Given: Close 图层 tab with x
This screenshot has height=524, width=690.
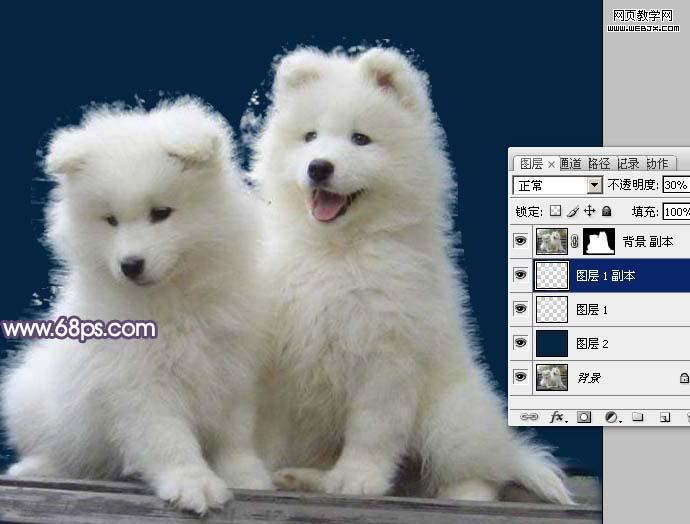Looking at the screenshot, I should [x=551, y=165].
